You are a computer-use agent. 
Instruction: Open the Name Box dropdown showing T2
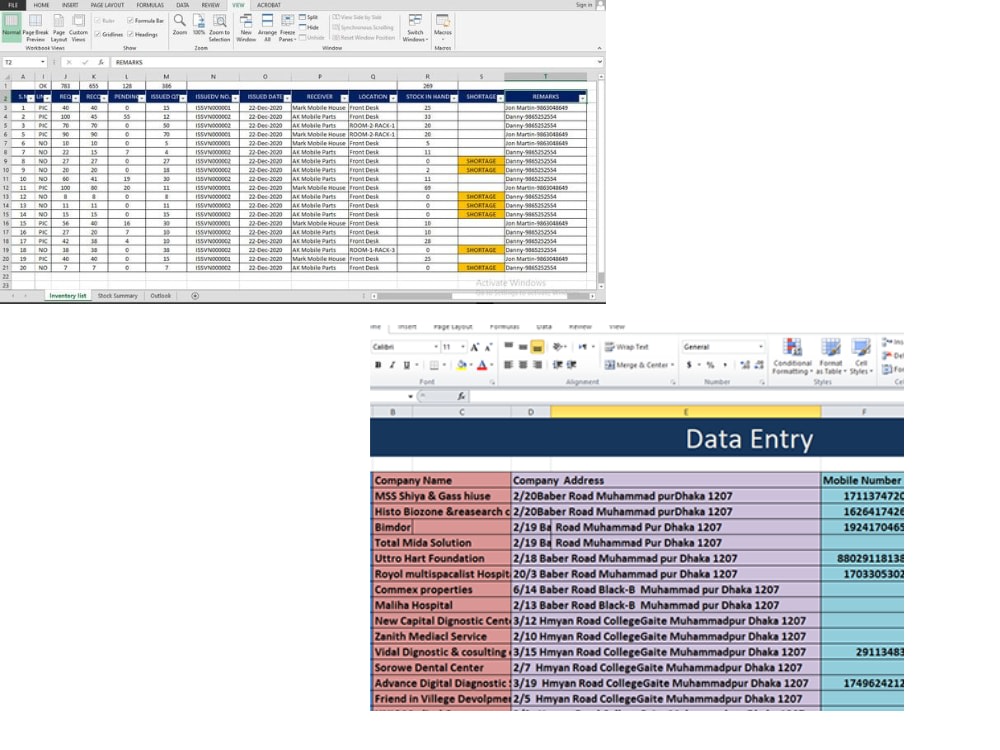click(43, 62)
